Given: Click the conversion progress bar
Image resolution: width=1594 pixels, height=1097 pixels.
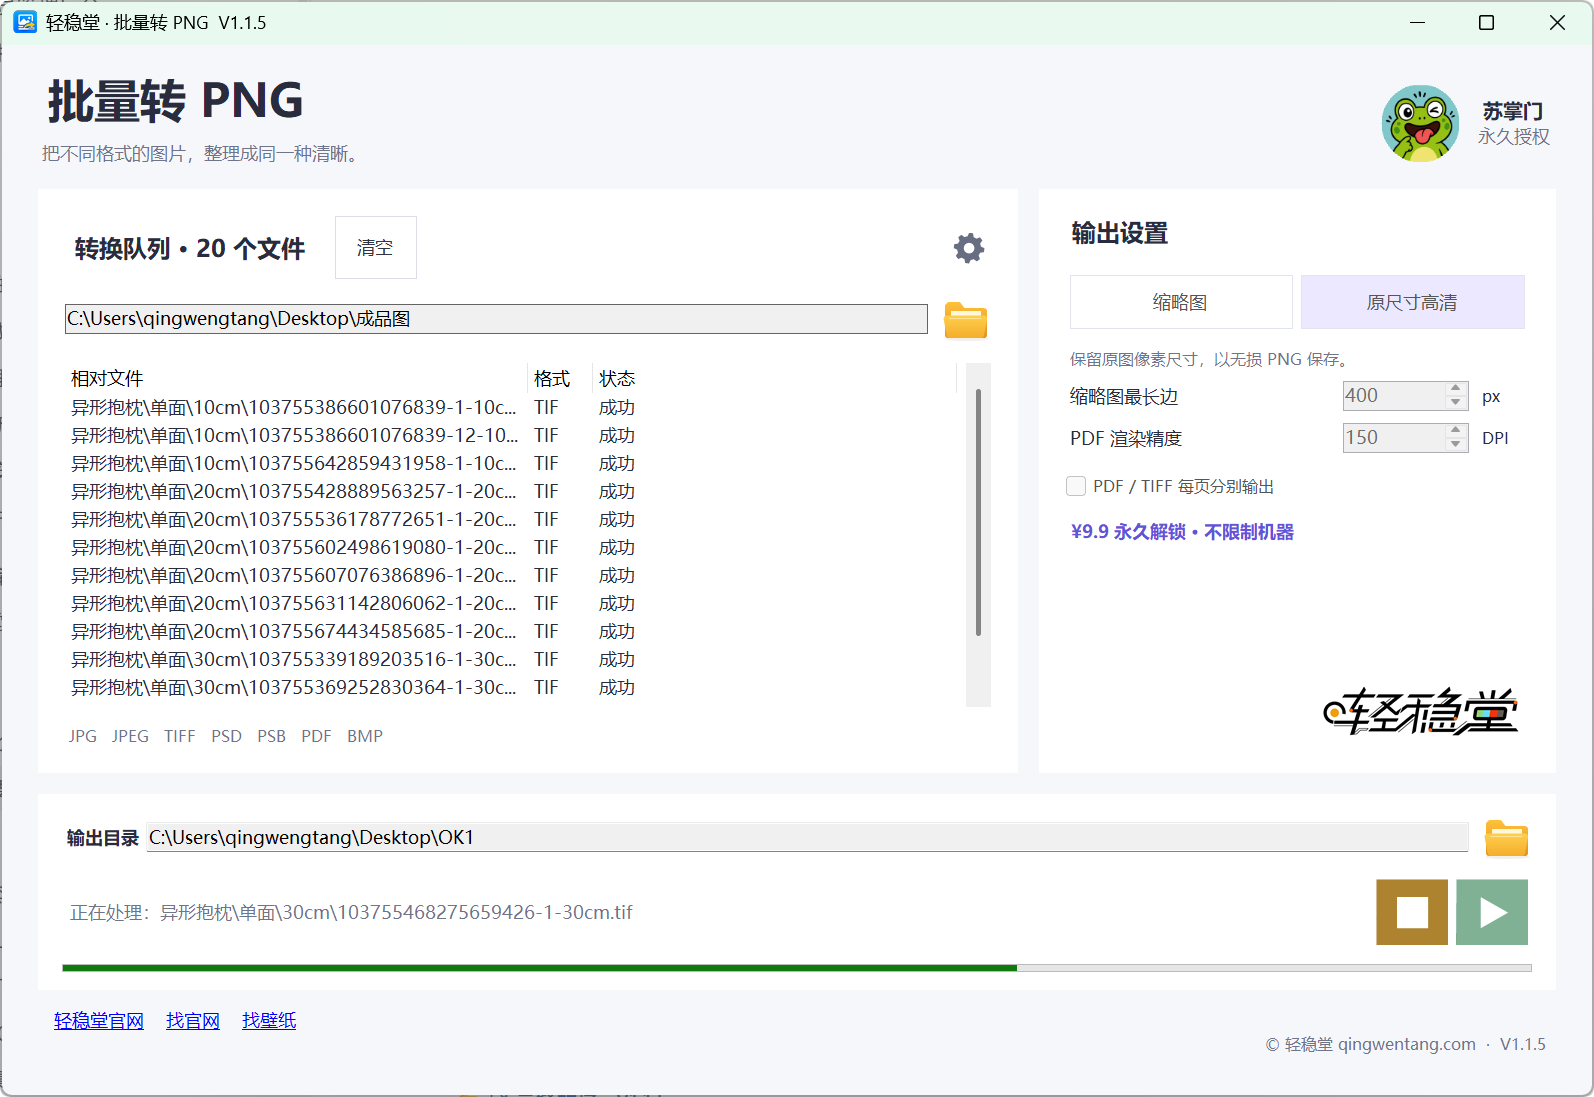Looking at the screenshot, I should [797, 968].
